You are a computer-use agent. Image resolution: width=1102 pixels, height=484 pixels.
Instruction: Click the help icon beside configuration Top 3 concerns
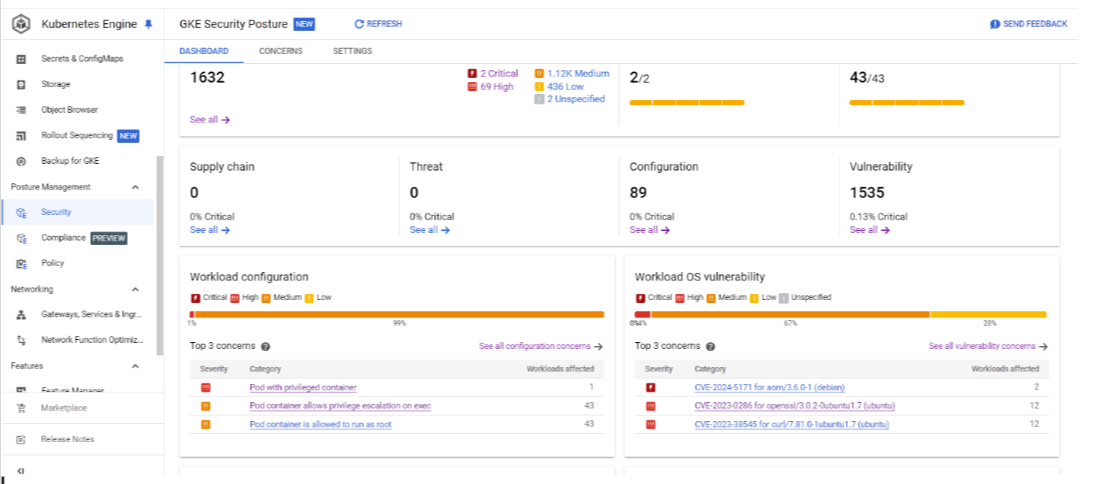pos(266,347)
